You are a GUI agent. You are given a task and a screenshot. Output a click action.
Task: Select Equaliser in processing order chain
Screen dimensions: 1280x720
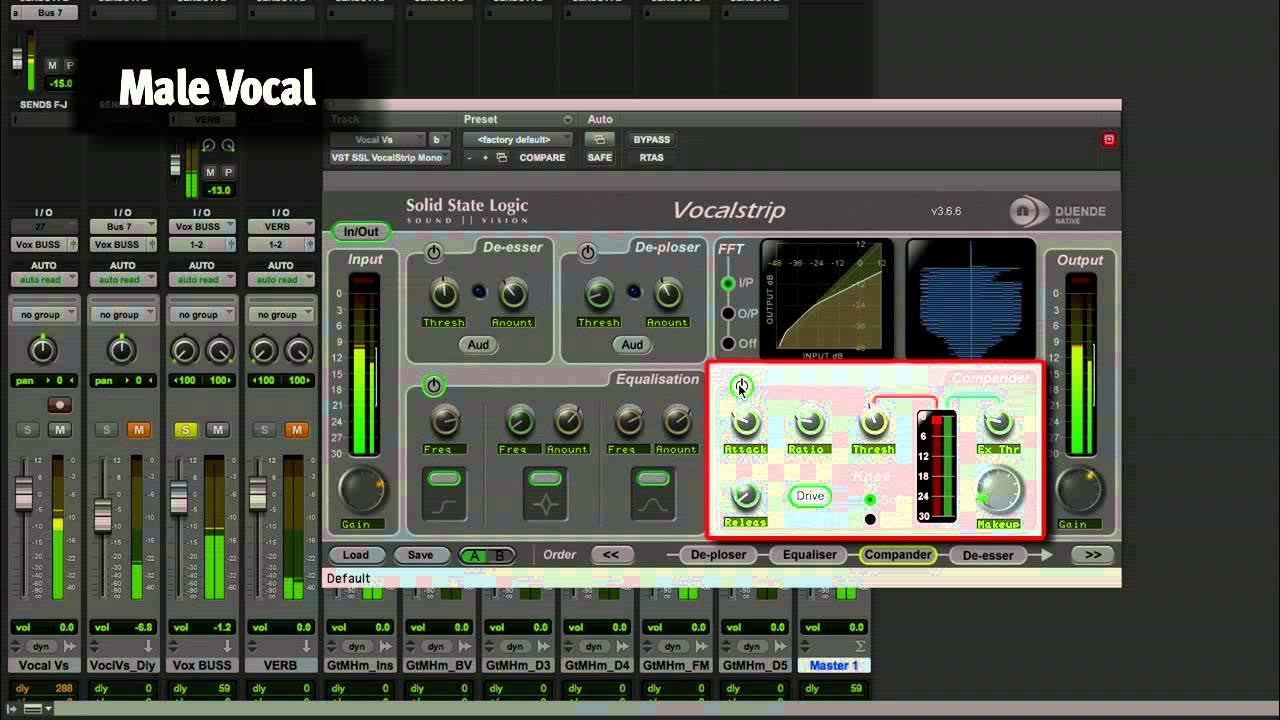809,555
